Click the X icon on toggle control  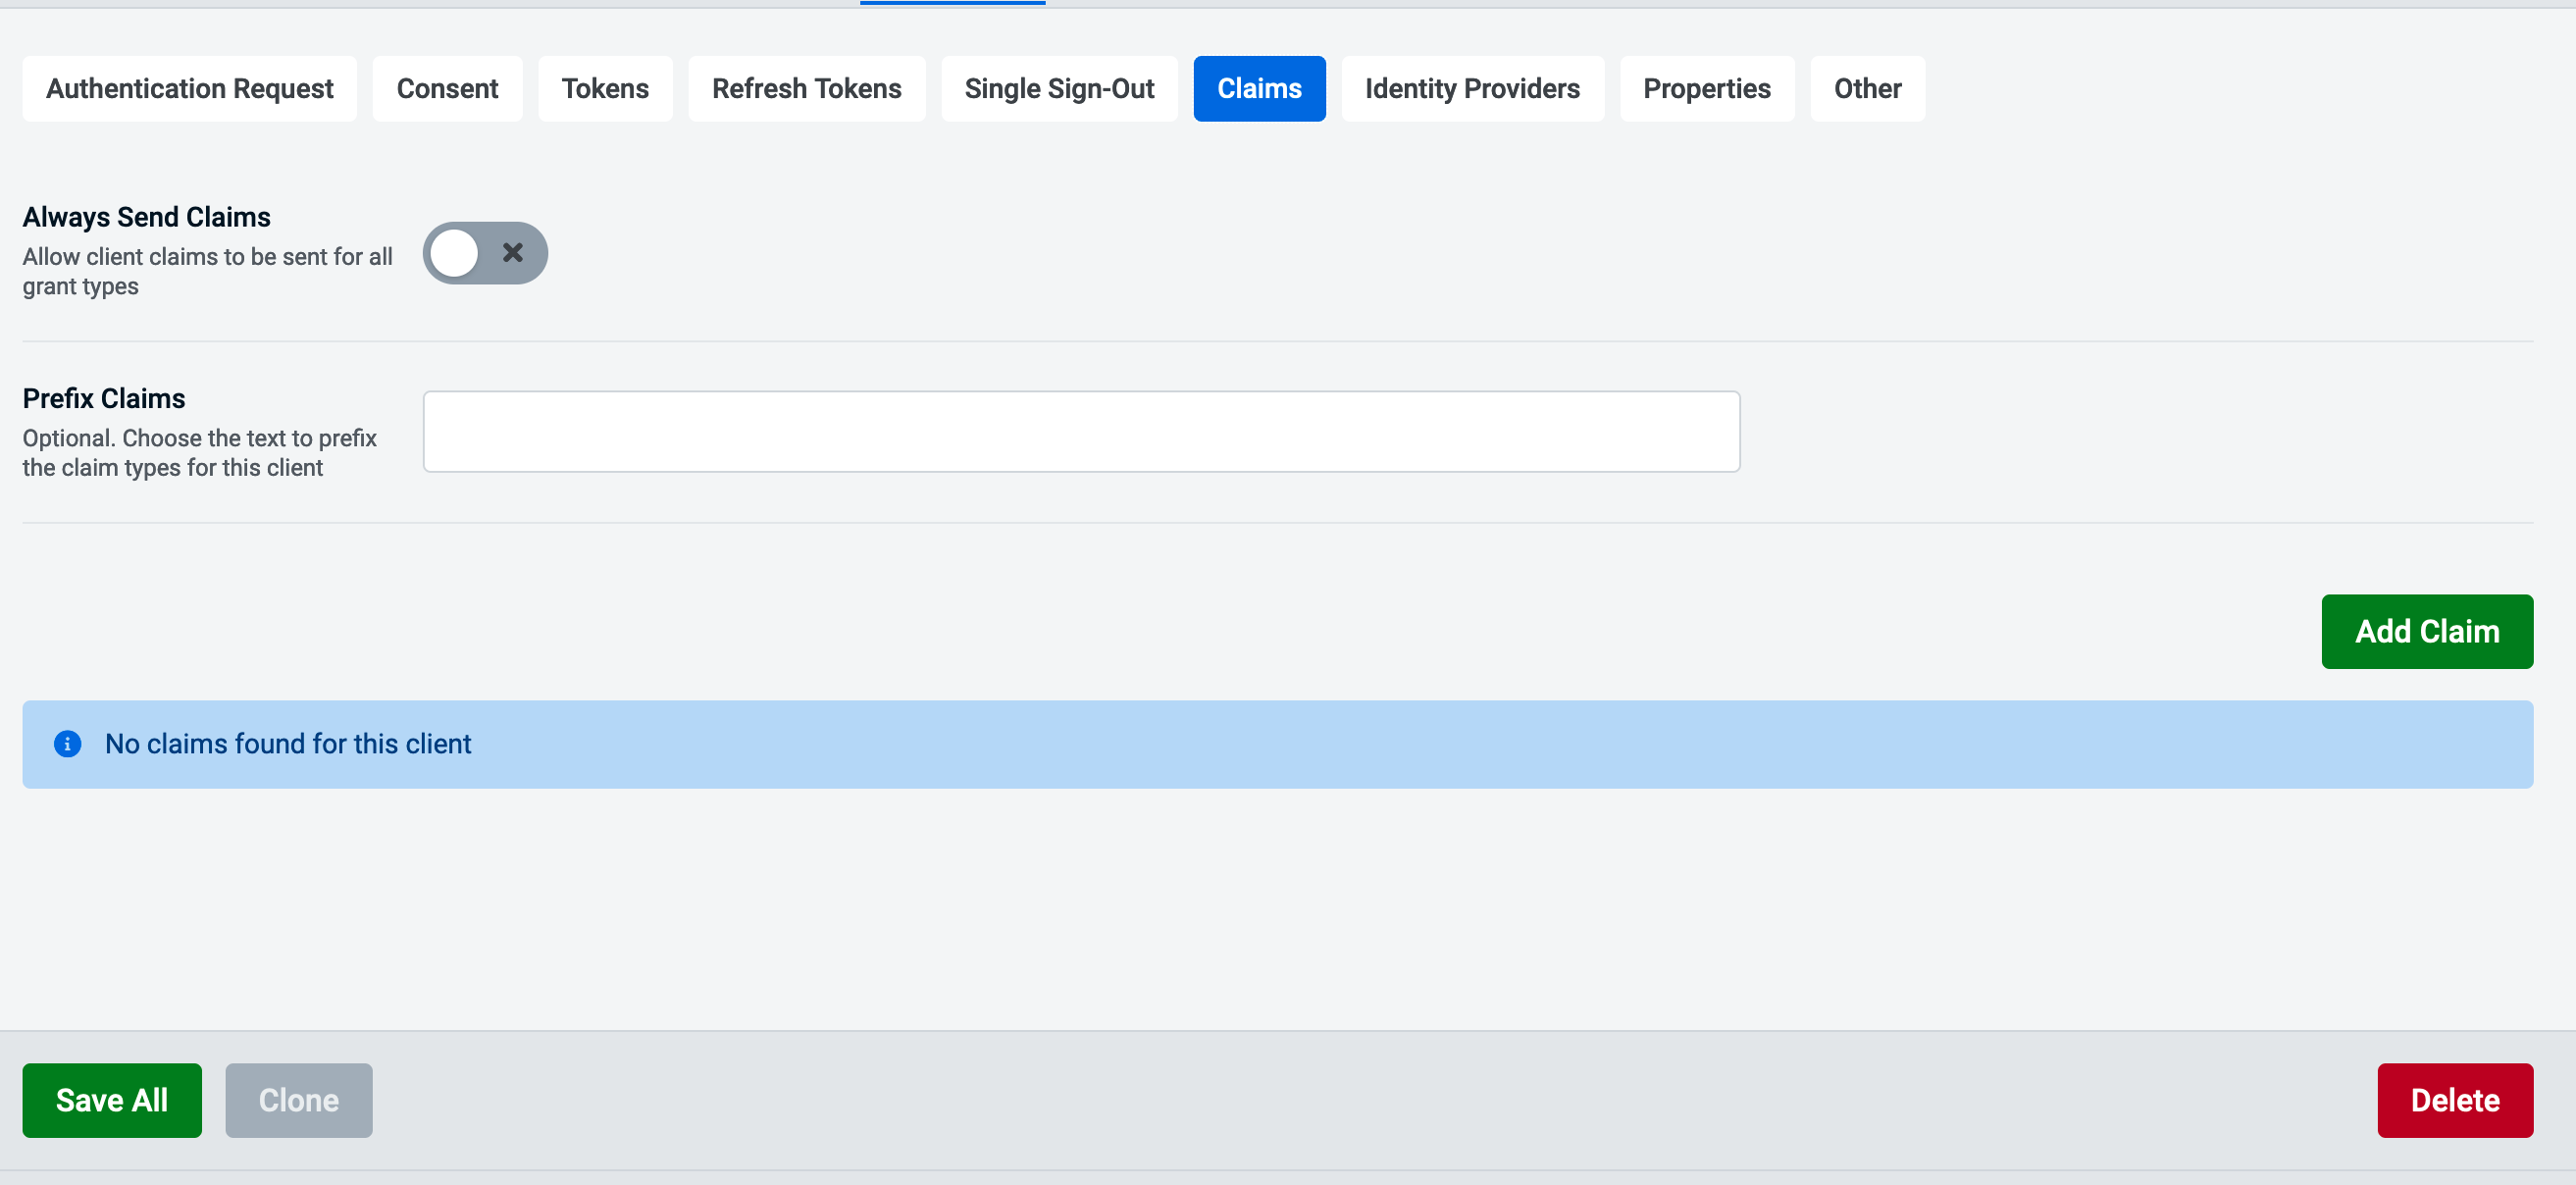point(516,253)
